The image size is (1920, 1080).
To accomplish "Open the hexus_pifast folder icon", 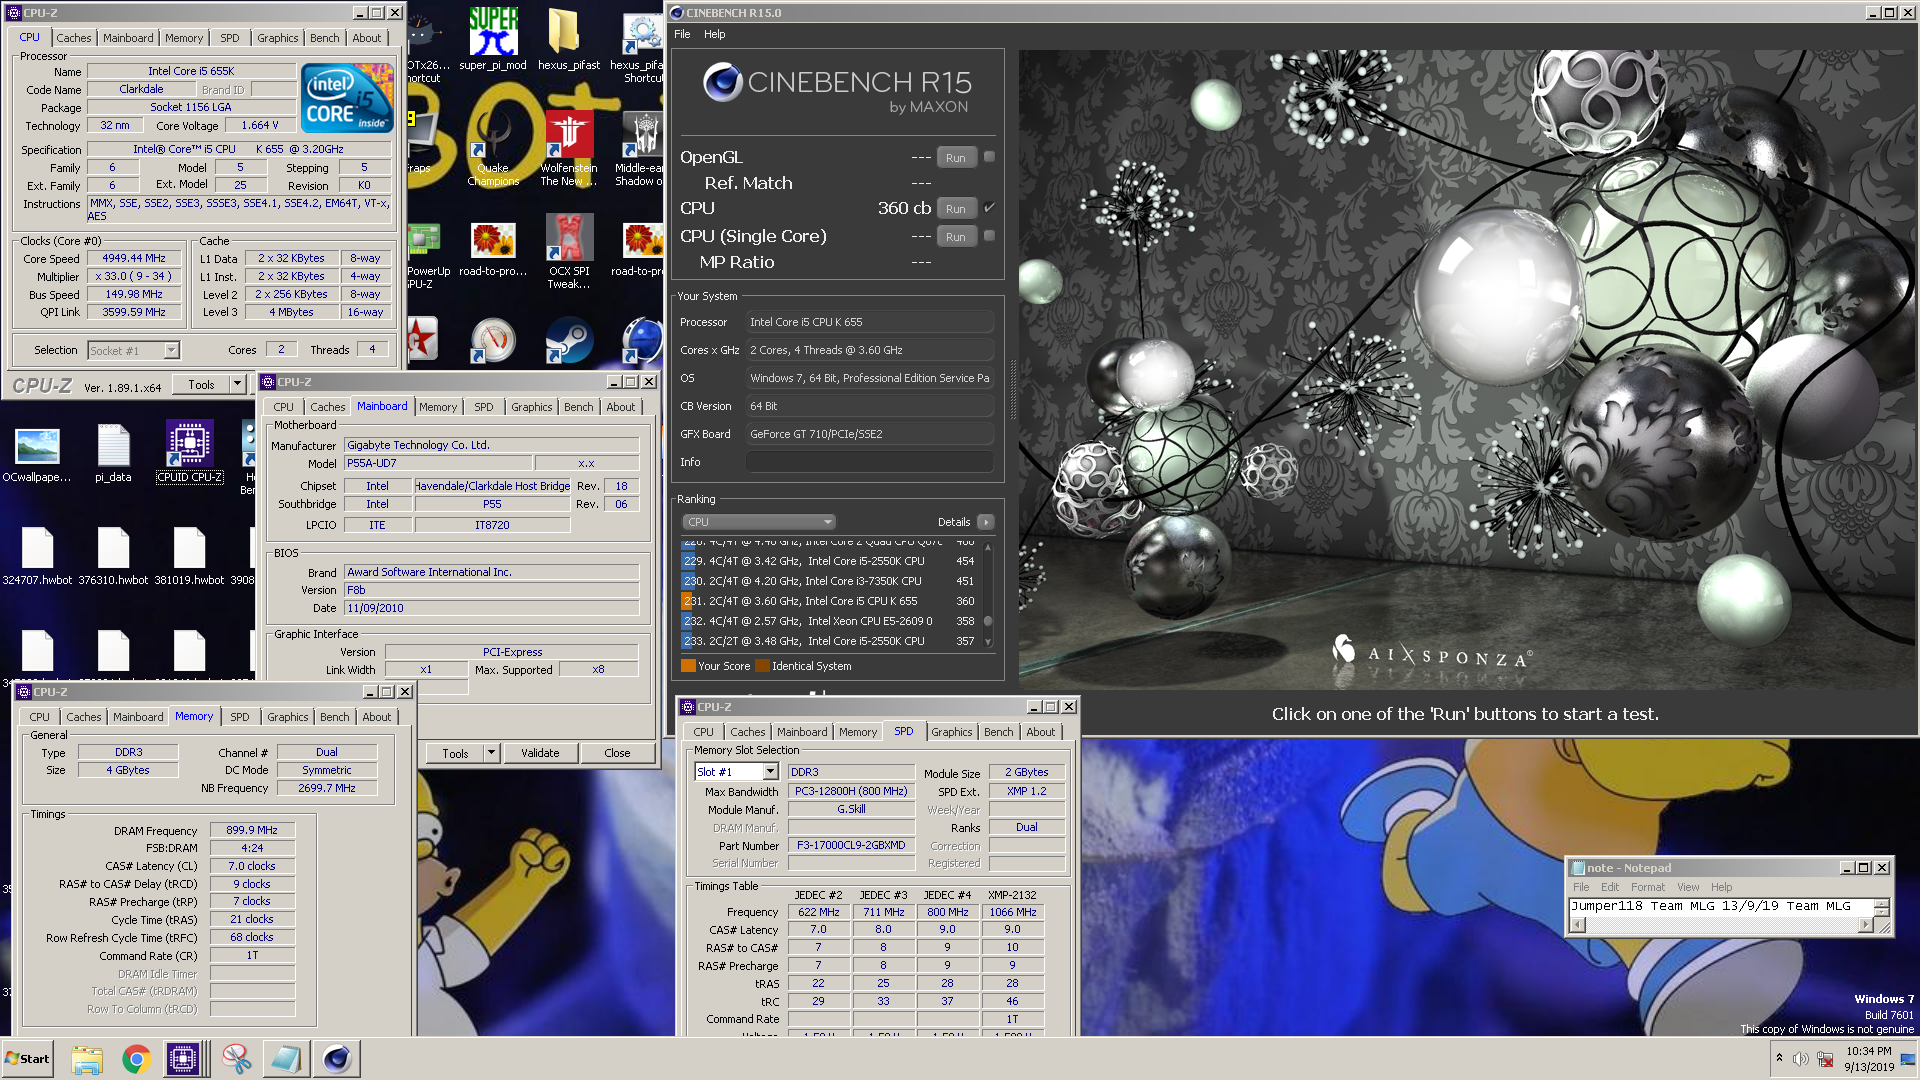I will (568, 40).
